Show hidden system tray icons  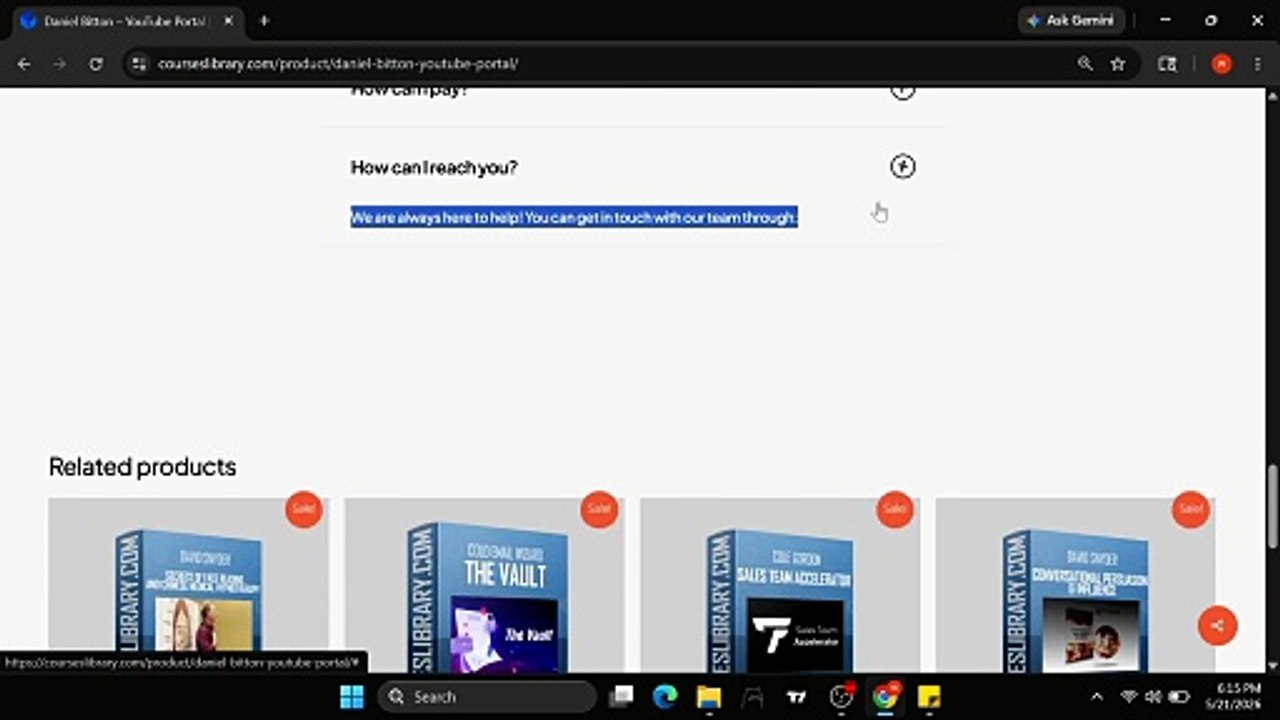point(1097,697)
